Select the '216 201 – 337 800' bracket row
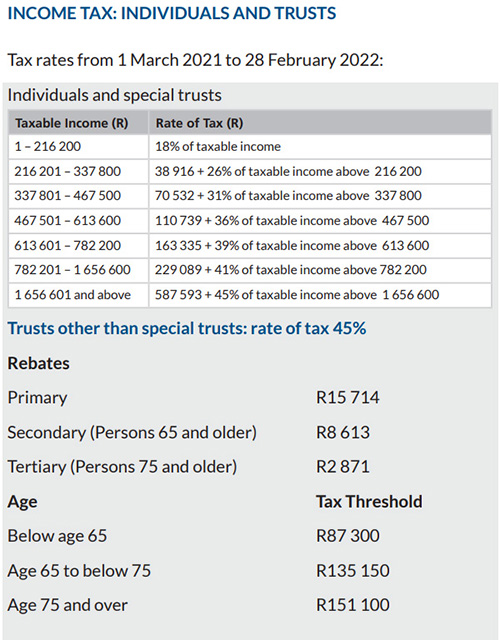Screen dimensions: 500x640 click(x=250, y=171)
